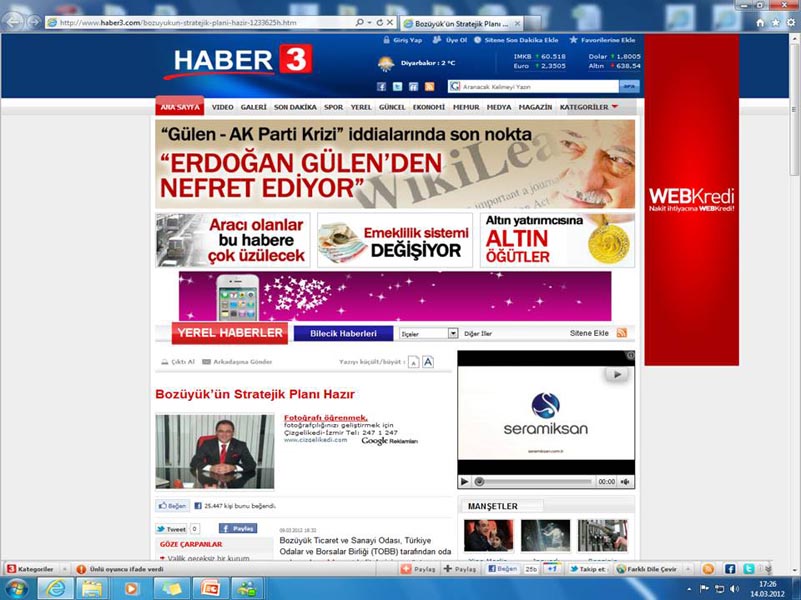Click the Diğer İller link
Screen dimensions: 801x600
pyautogui.click(x=478, y=333)
